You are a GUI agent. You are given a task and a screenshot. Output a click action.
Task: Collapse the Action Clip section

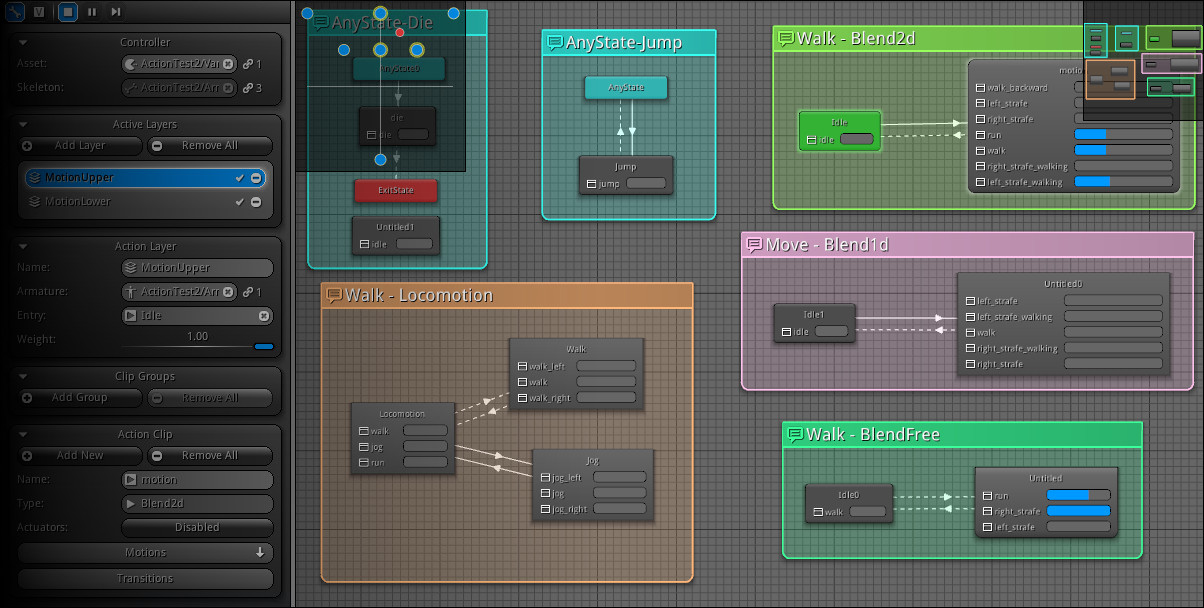click(x=24, y=435)
